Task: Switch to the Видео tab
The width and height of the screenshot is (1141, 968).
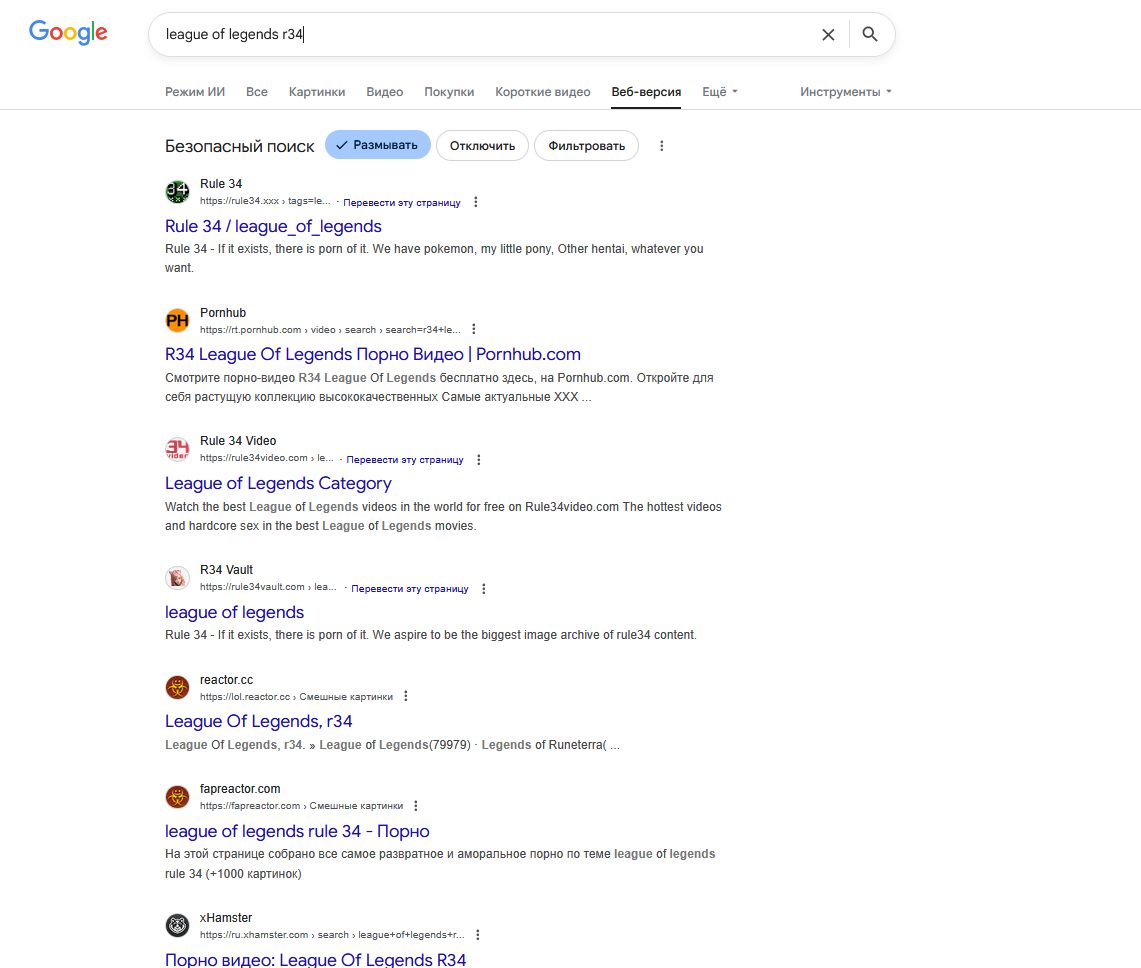Action: [x=384, y=92]
